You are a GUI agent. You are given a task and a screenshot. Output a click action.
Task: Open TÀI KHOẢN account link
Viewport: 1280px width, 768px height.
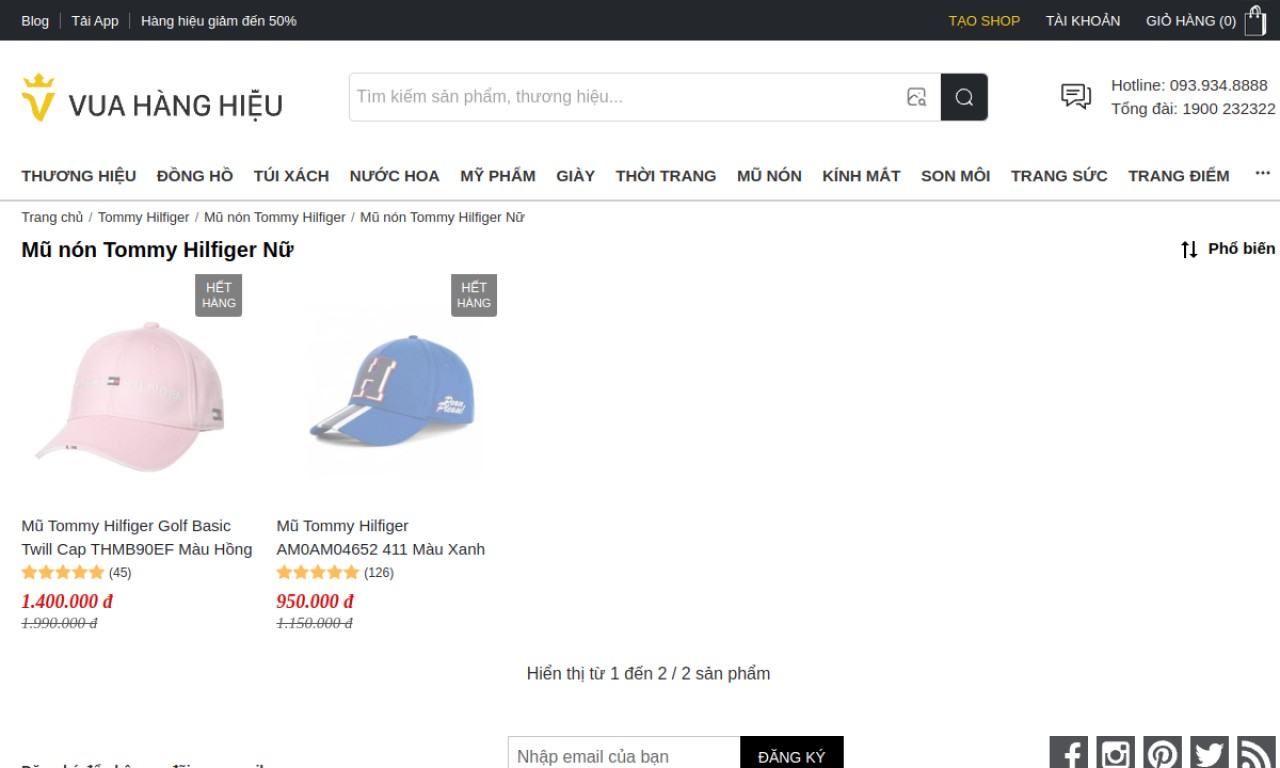pos(1083,21)
